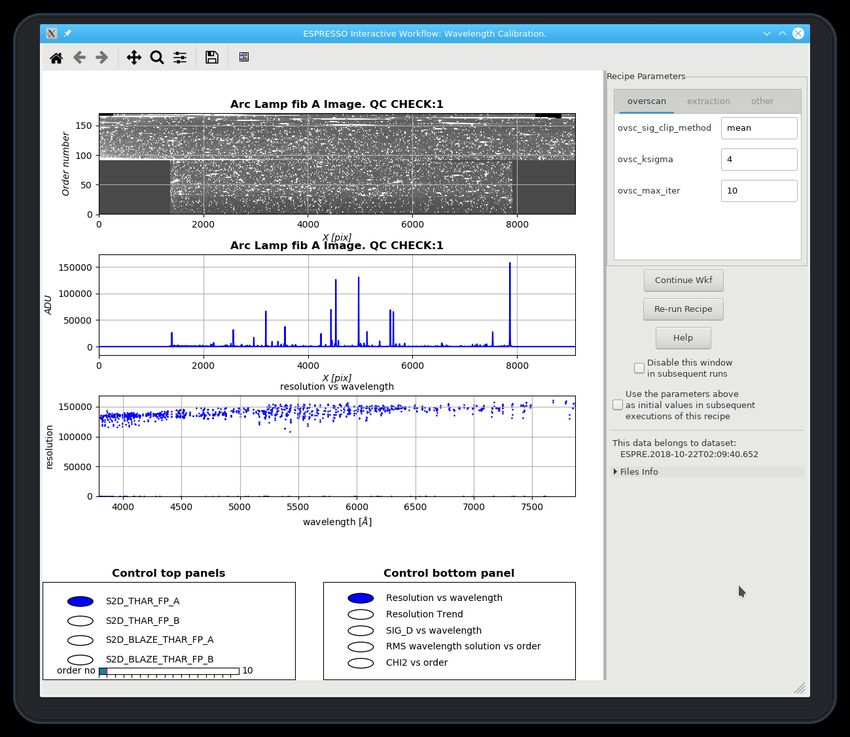Screen dimensions: 850x737
Task: Click the 'Control top panels' heading
Action: (169, 573)
